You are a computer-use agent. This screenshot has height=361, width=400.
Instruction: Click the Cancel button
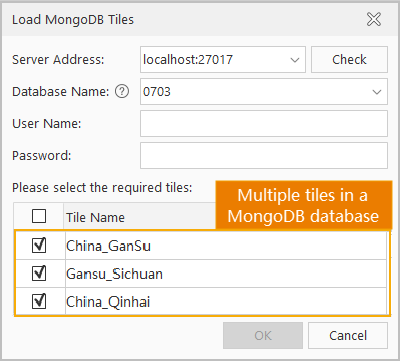pyautogui.click(x=348, y=335)
